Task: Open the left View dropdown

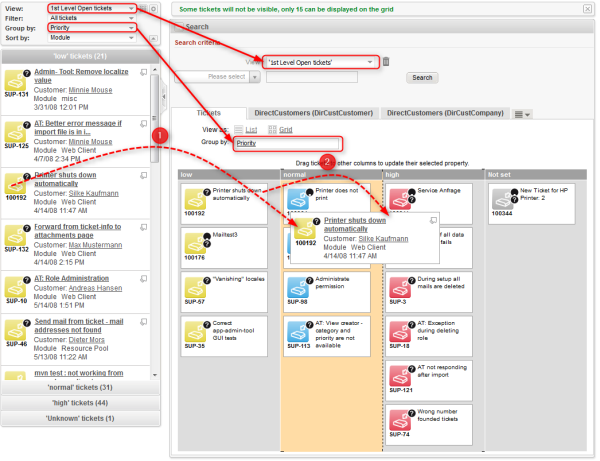Action: 92,8
